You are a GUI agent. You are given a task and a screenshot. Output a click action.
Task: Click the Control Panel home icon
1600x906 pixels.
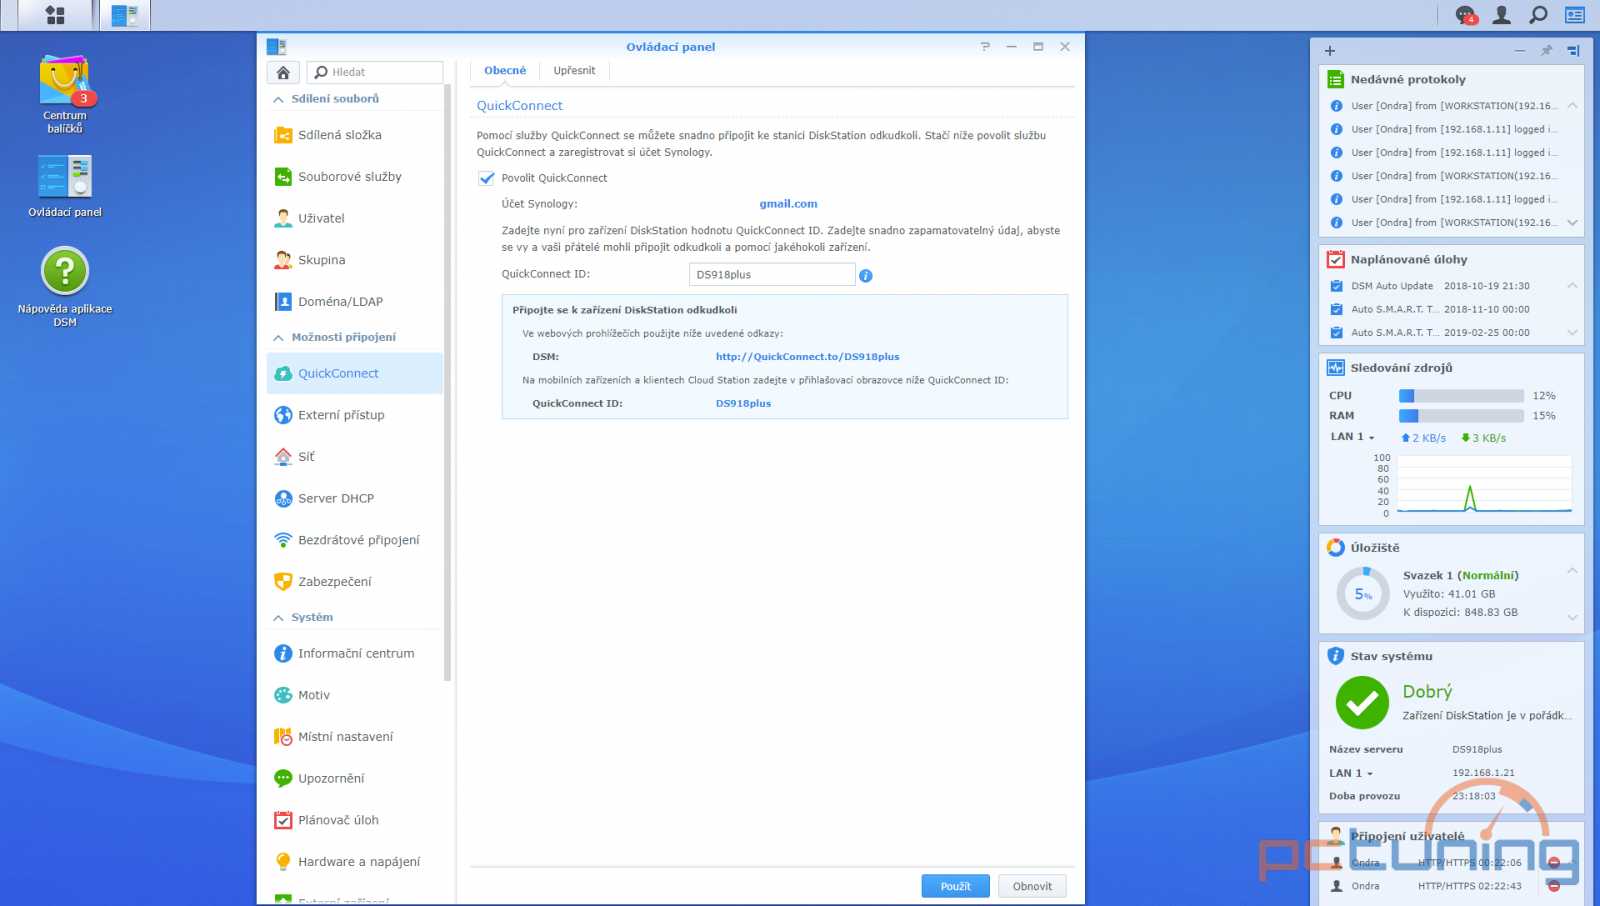[x=283, y=72]
